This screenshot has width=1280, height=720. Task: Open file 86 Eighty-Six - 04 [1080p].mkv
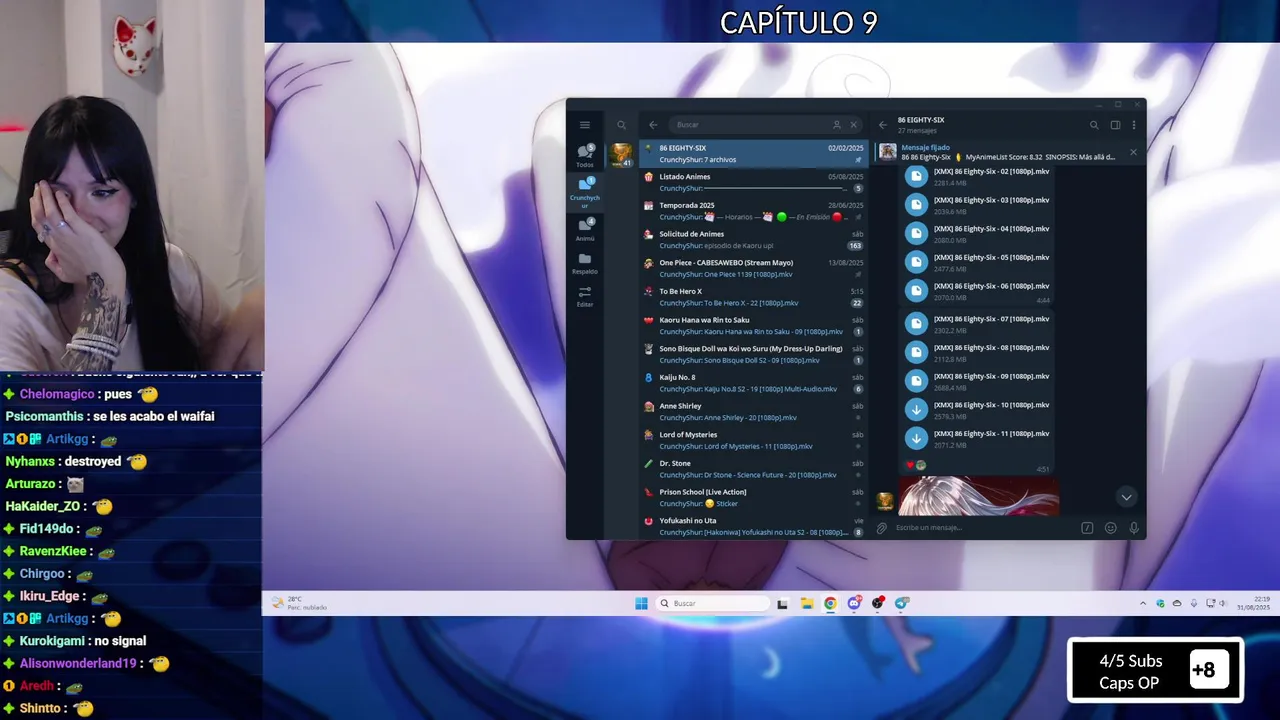tap(978, 234)
